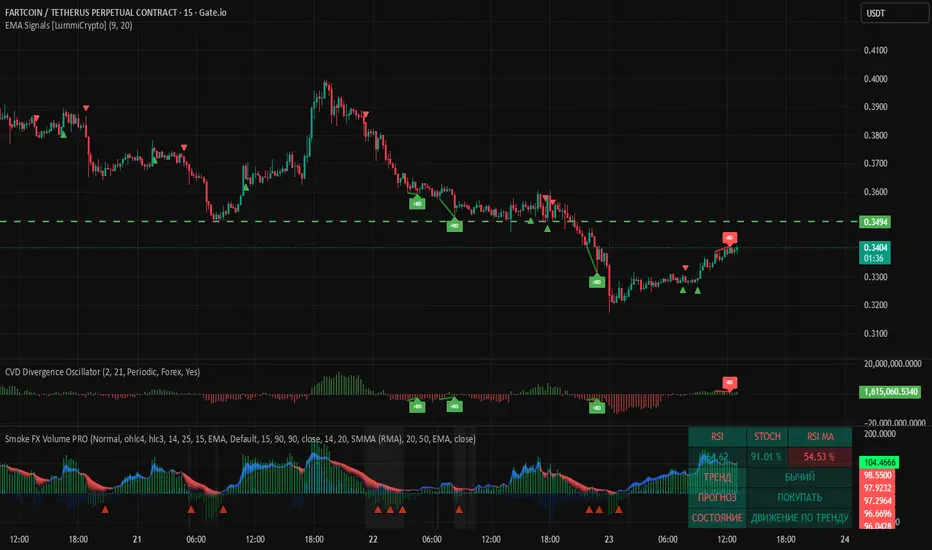Click the green divergence label at the 0.3300 swing low
Viewport: 932px width, 550px height.
(597, 282)
